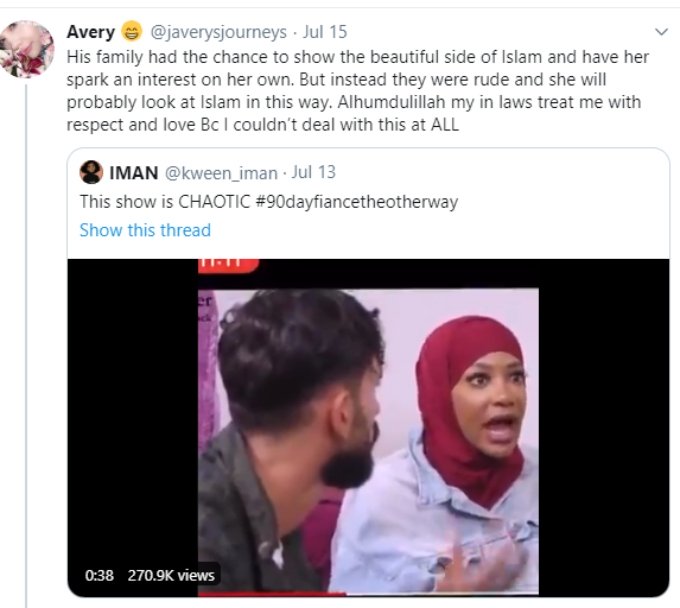Viewport: 680px width, 608px height.
Task: Click the 270.9K views counter
Action: 171,575
